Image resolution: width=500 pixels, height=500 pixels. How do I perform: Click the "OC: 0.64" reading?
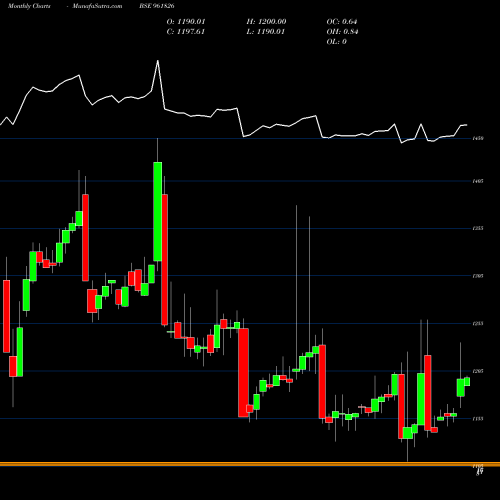(x=342, y=22)
